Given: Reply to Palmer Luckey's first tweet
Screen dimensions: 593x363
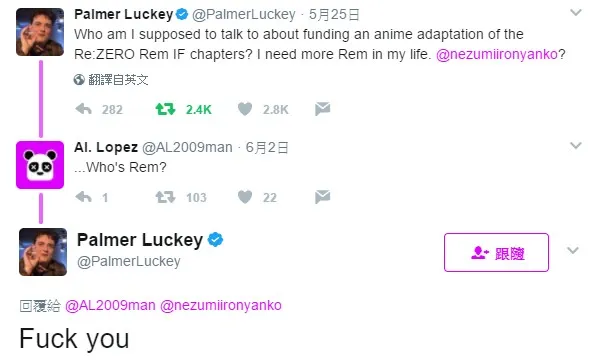Looking at the screenshot, I should coord(84,109).
